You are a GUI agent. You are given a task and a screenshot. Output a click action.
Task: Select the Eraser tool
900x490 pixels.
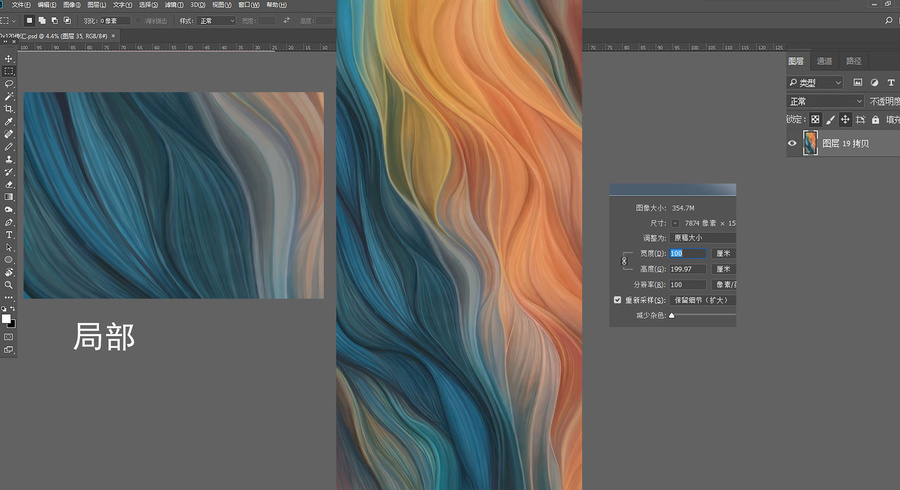(9, 185)
